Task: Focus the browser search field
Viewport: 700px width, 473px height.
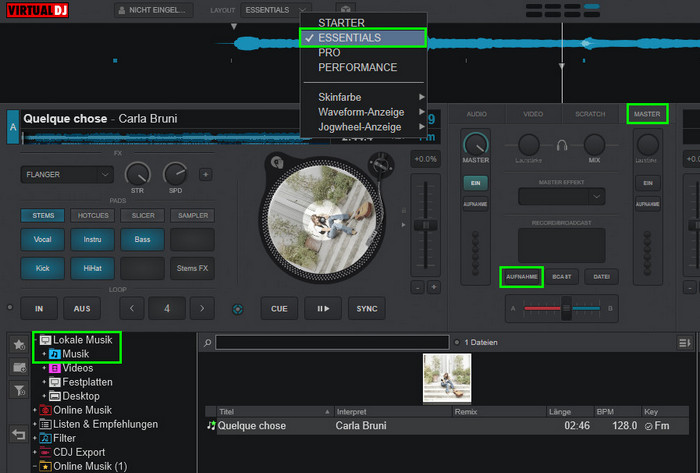Action: coord(332,343)
